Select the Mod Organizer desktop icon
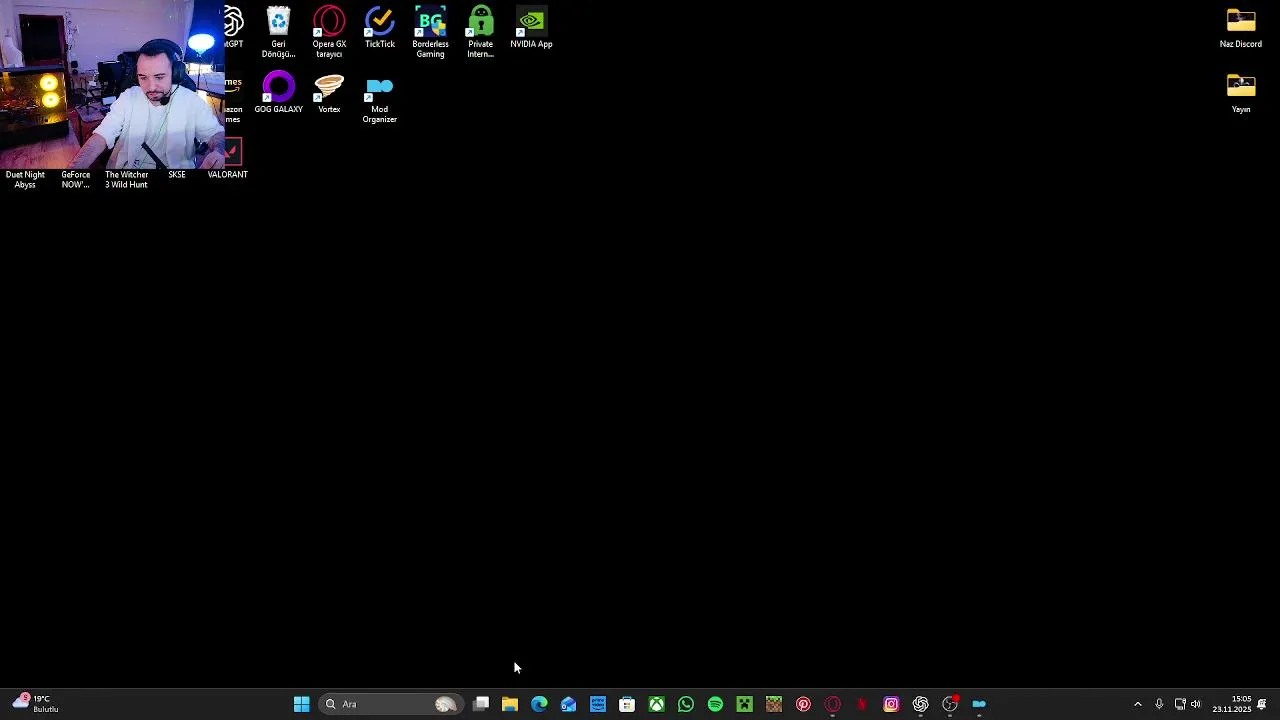 point(380,98)
